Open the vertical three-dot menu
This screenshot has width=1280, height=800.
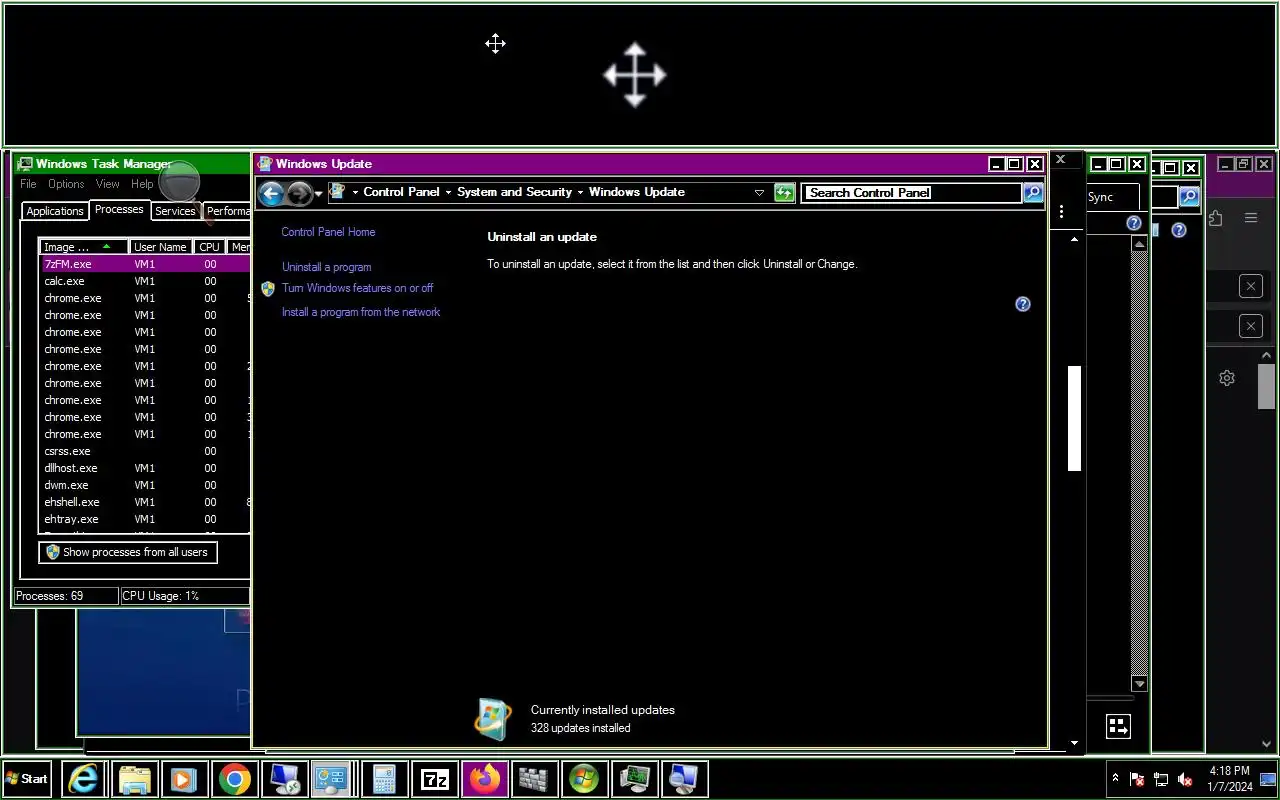[1061, 212]
